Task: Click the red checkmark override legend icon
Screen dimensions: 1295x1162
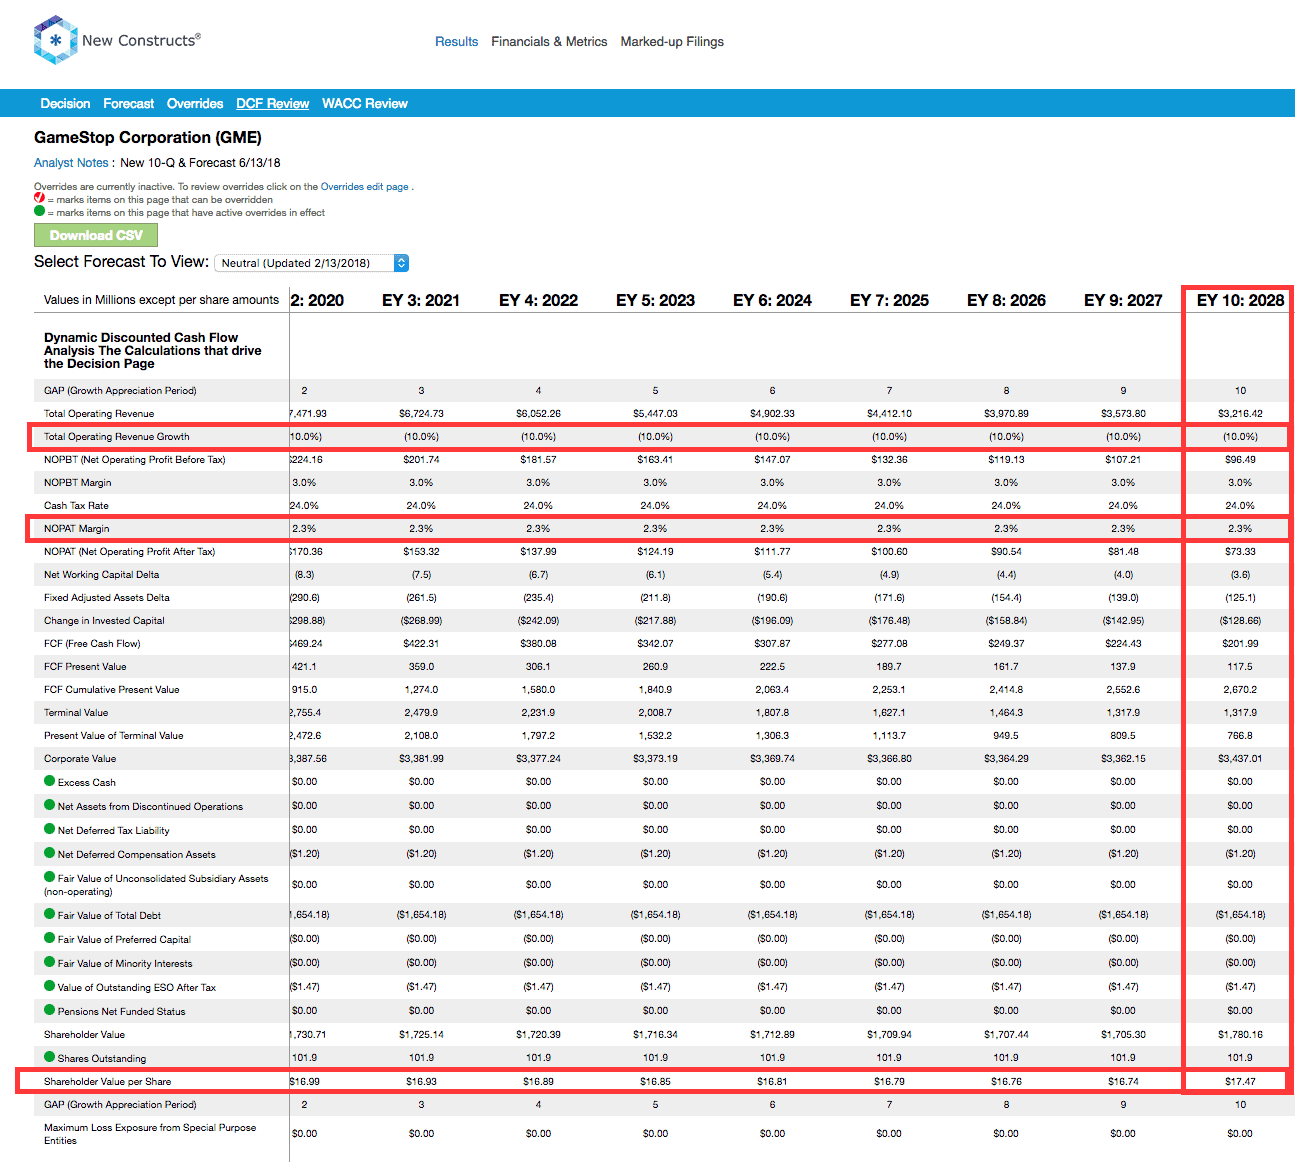Action: pyautogui.click(x=40, y=198)
